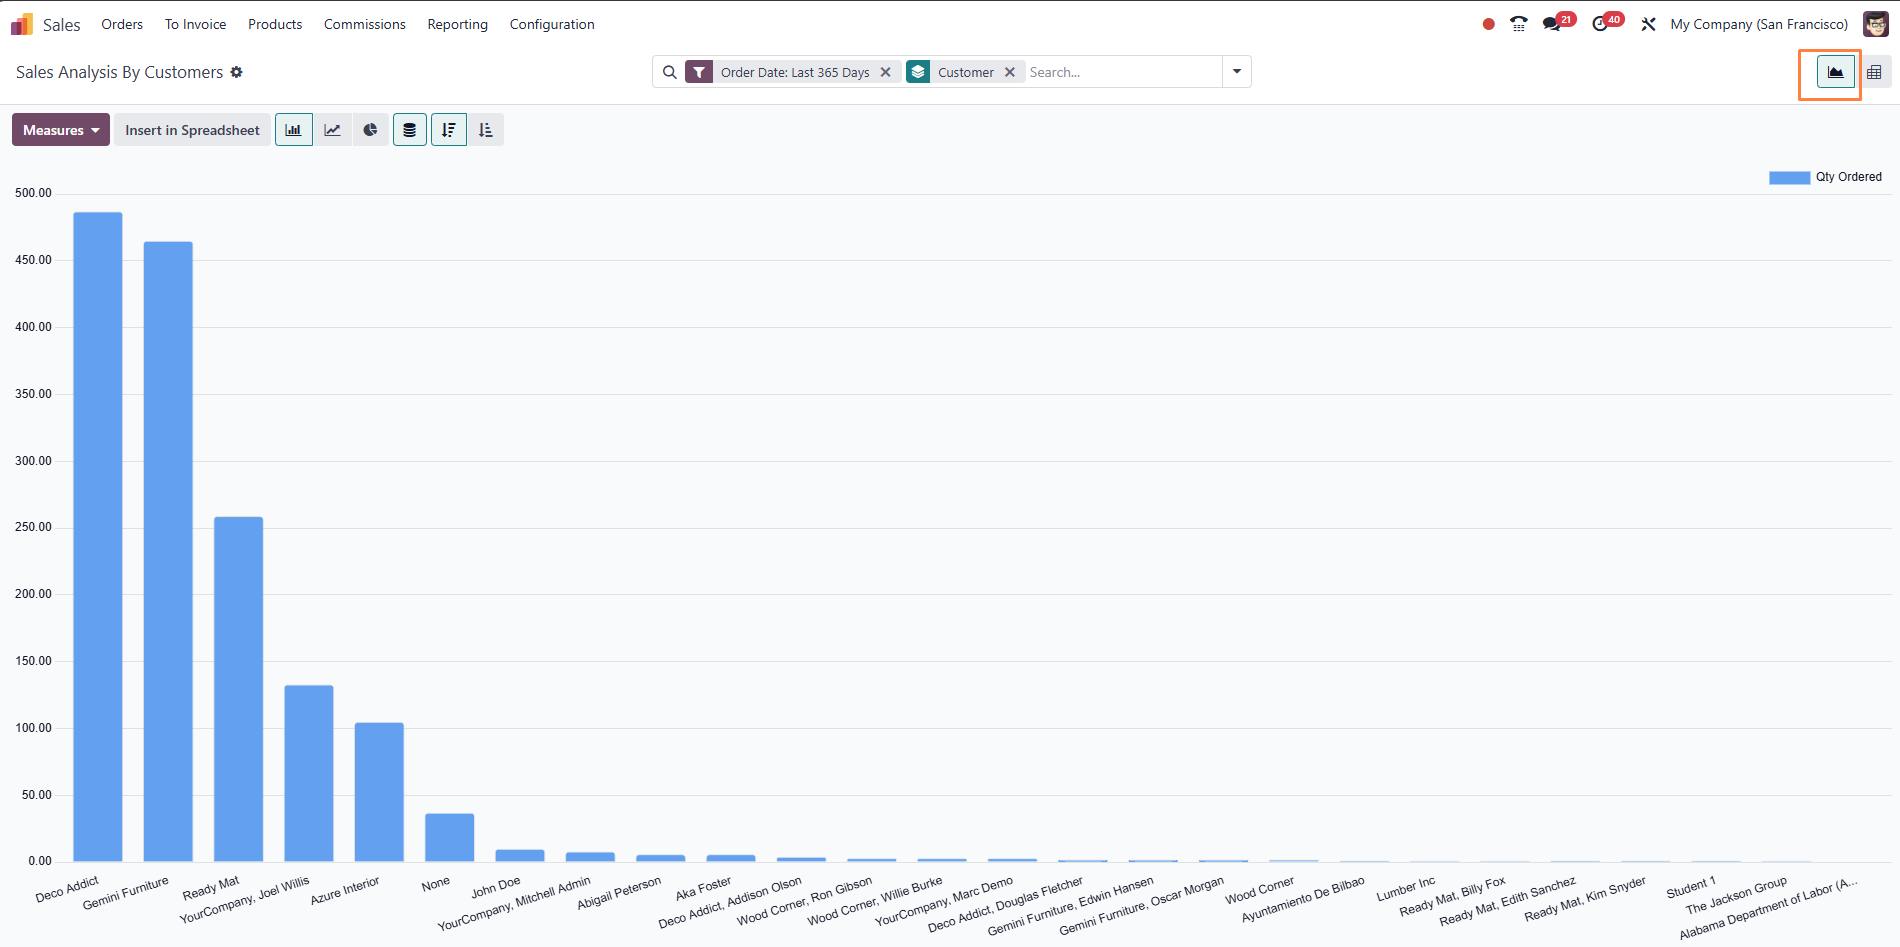The image size is (1900, 947).
Task: Open the debug tools icon
Action: tap(1648, 24)
